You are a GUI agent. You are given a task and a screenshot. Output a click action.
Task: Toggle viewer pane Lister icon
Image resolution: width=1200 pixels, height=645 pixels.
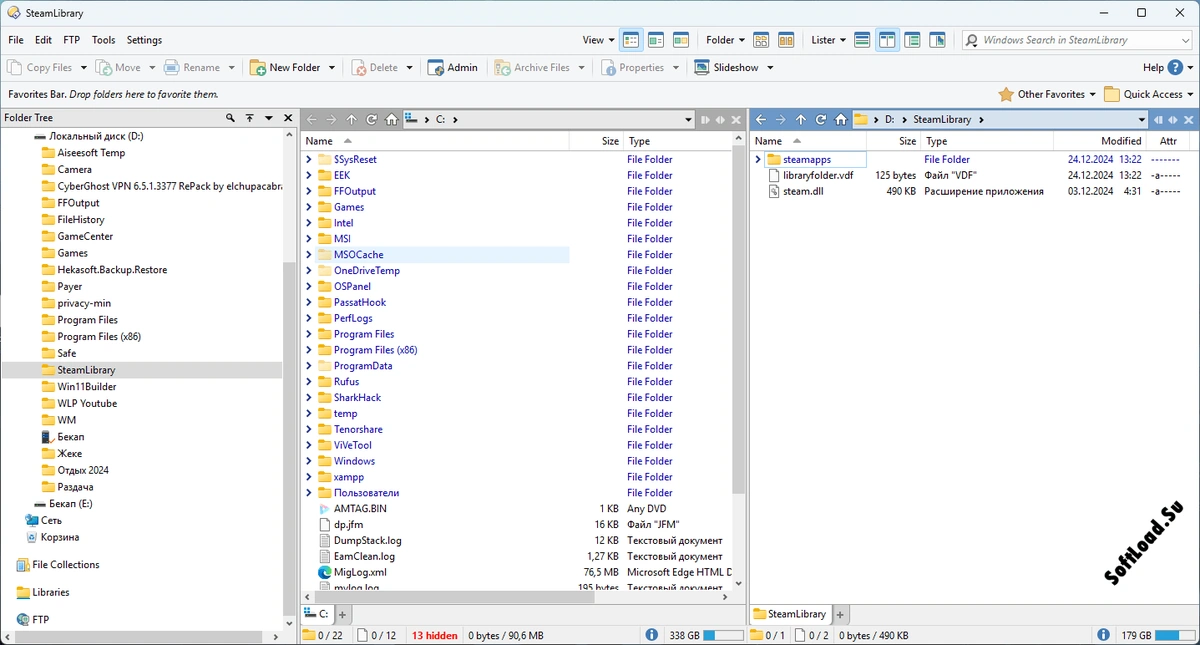pos(937,40)
